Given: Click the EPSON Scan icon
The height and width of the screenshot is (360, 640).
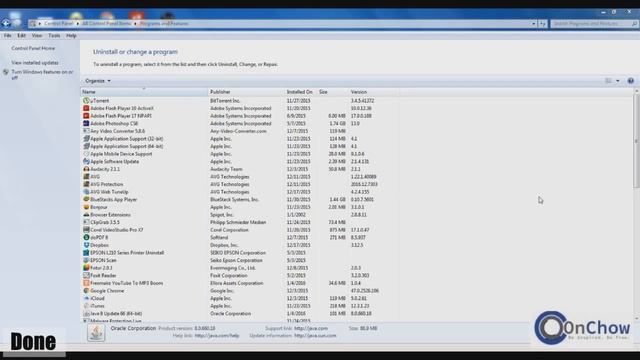Looking at the screenshot, I should click(86, 260).
